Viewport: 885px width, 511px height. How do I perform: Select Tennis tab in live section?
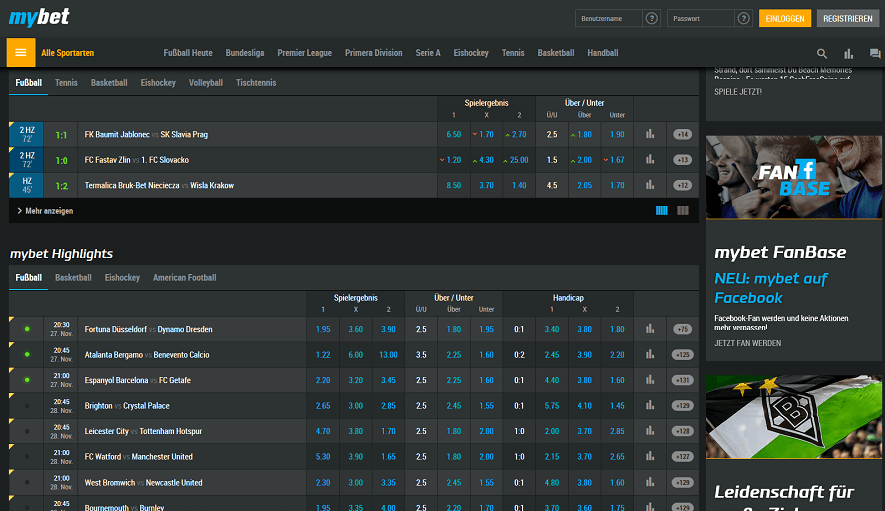66,82
